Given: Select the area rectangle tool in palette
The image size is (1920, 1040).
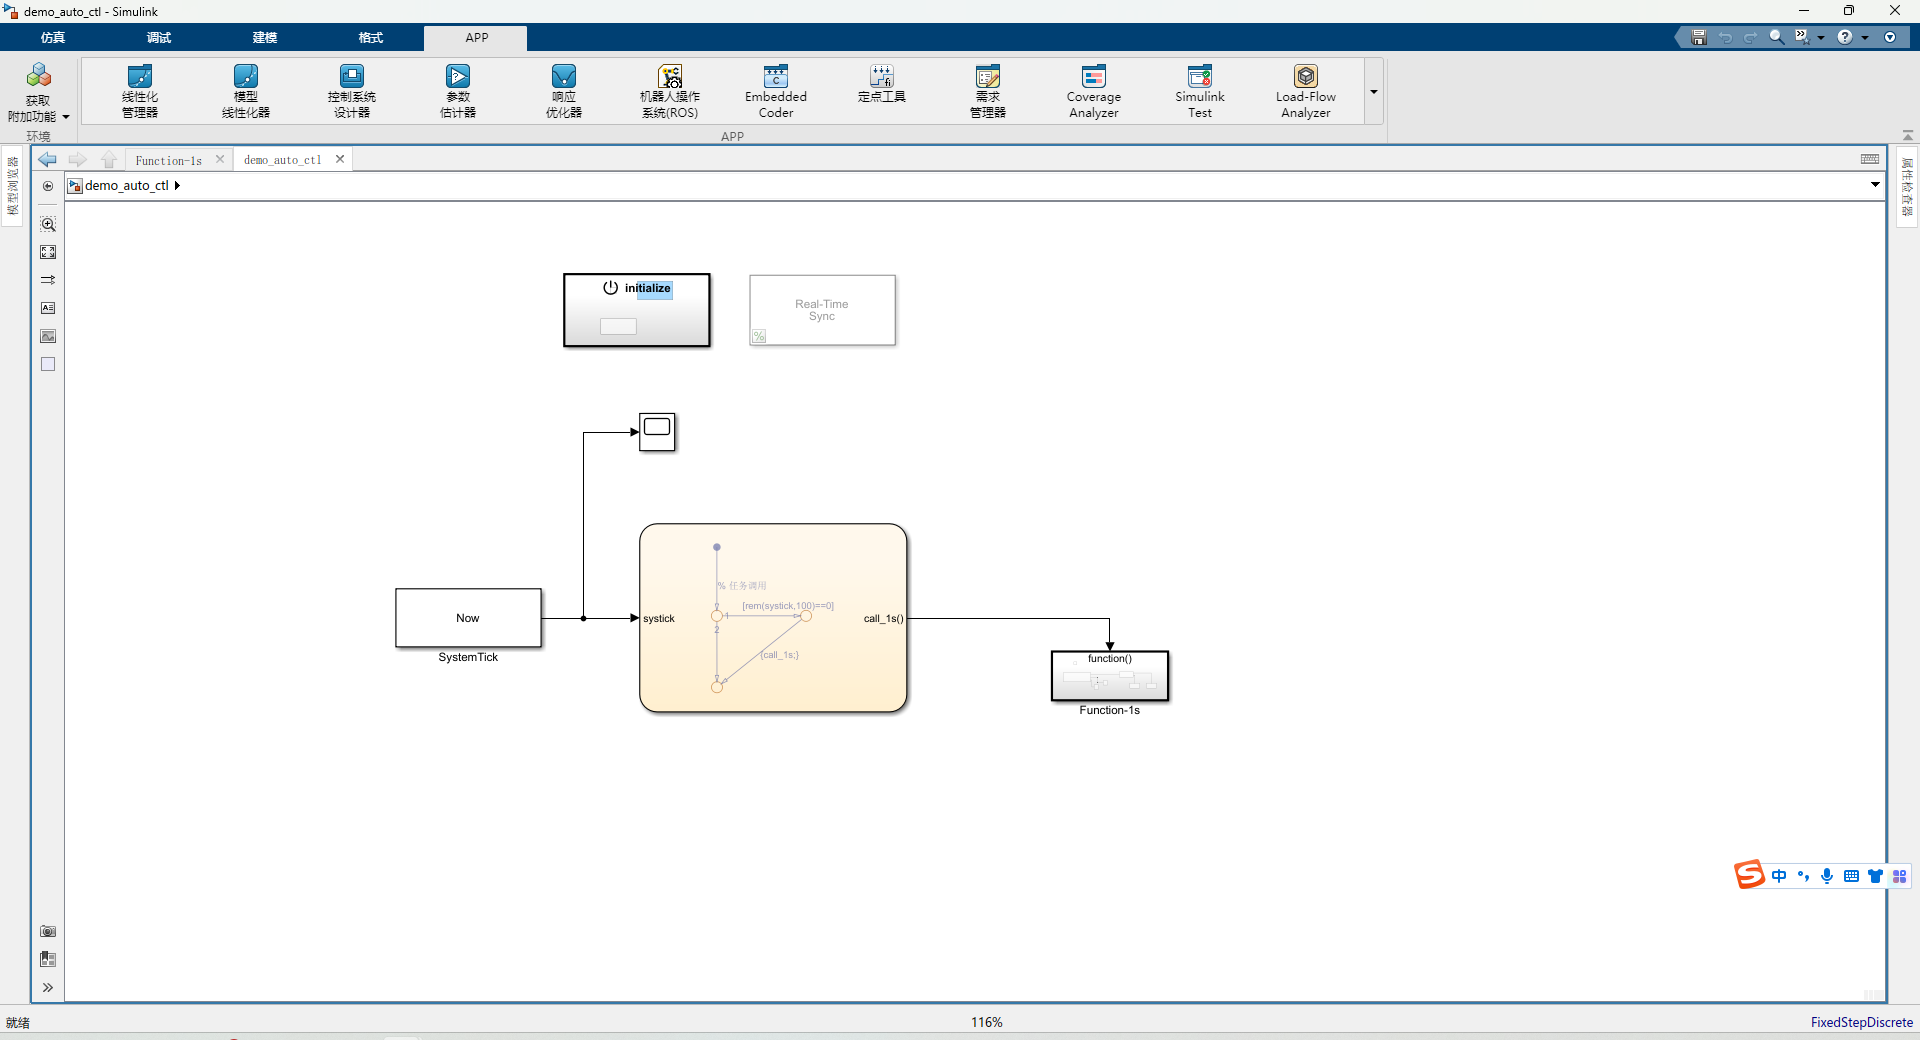Looking at the screenshot, I should point(48,364).
